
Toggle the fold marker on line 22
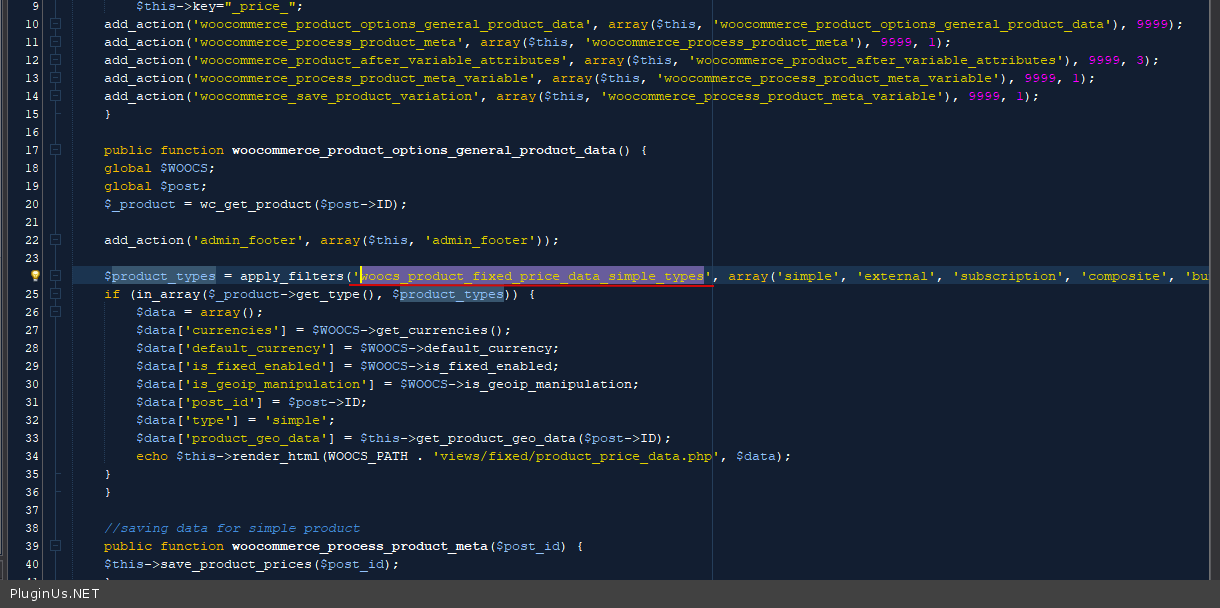pos(55,240)
